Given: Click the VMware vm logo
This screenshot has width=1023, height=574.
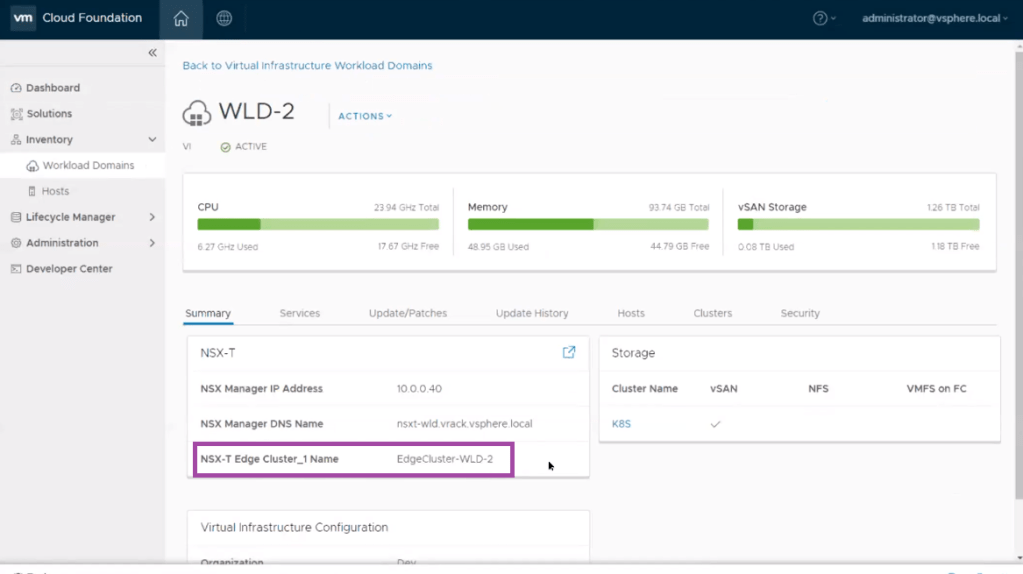Looking at the screenshot, I should 23,18.
